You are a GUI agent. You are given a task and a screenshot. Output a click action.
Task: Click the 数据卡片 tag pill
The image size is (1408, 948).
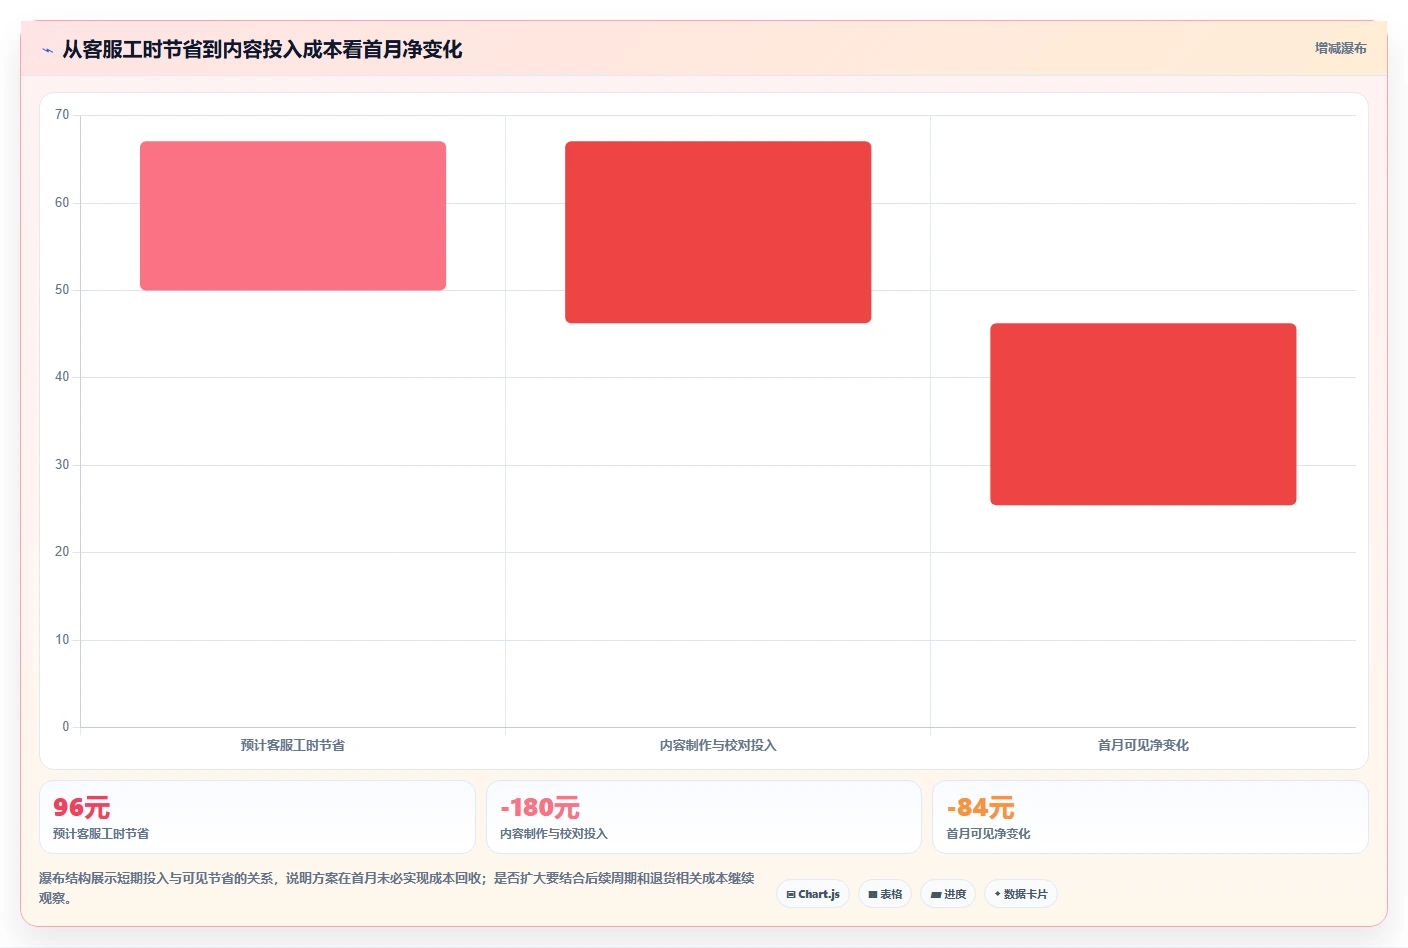(1021, 894)
